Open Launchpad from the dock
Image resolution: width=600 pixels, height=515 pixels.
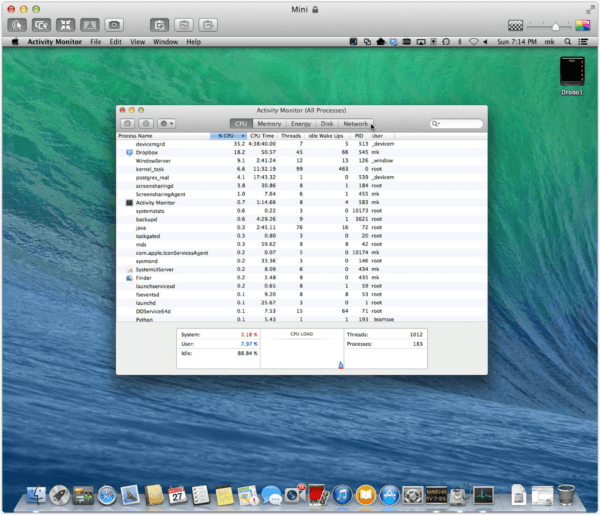pyautogui.click(x=59, y=495)
